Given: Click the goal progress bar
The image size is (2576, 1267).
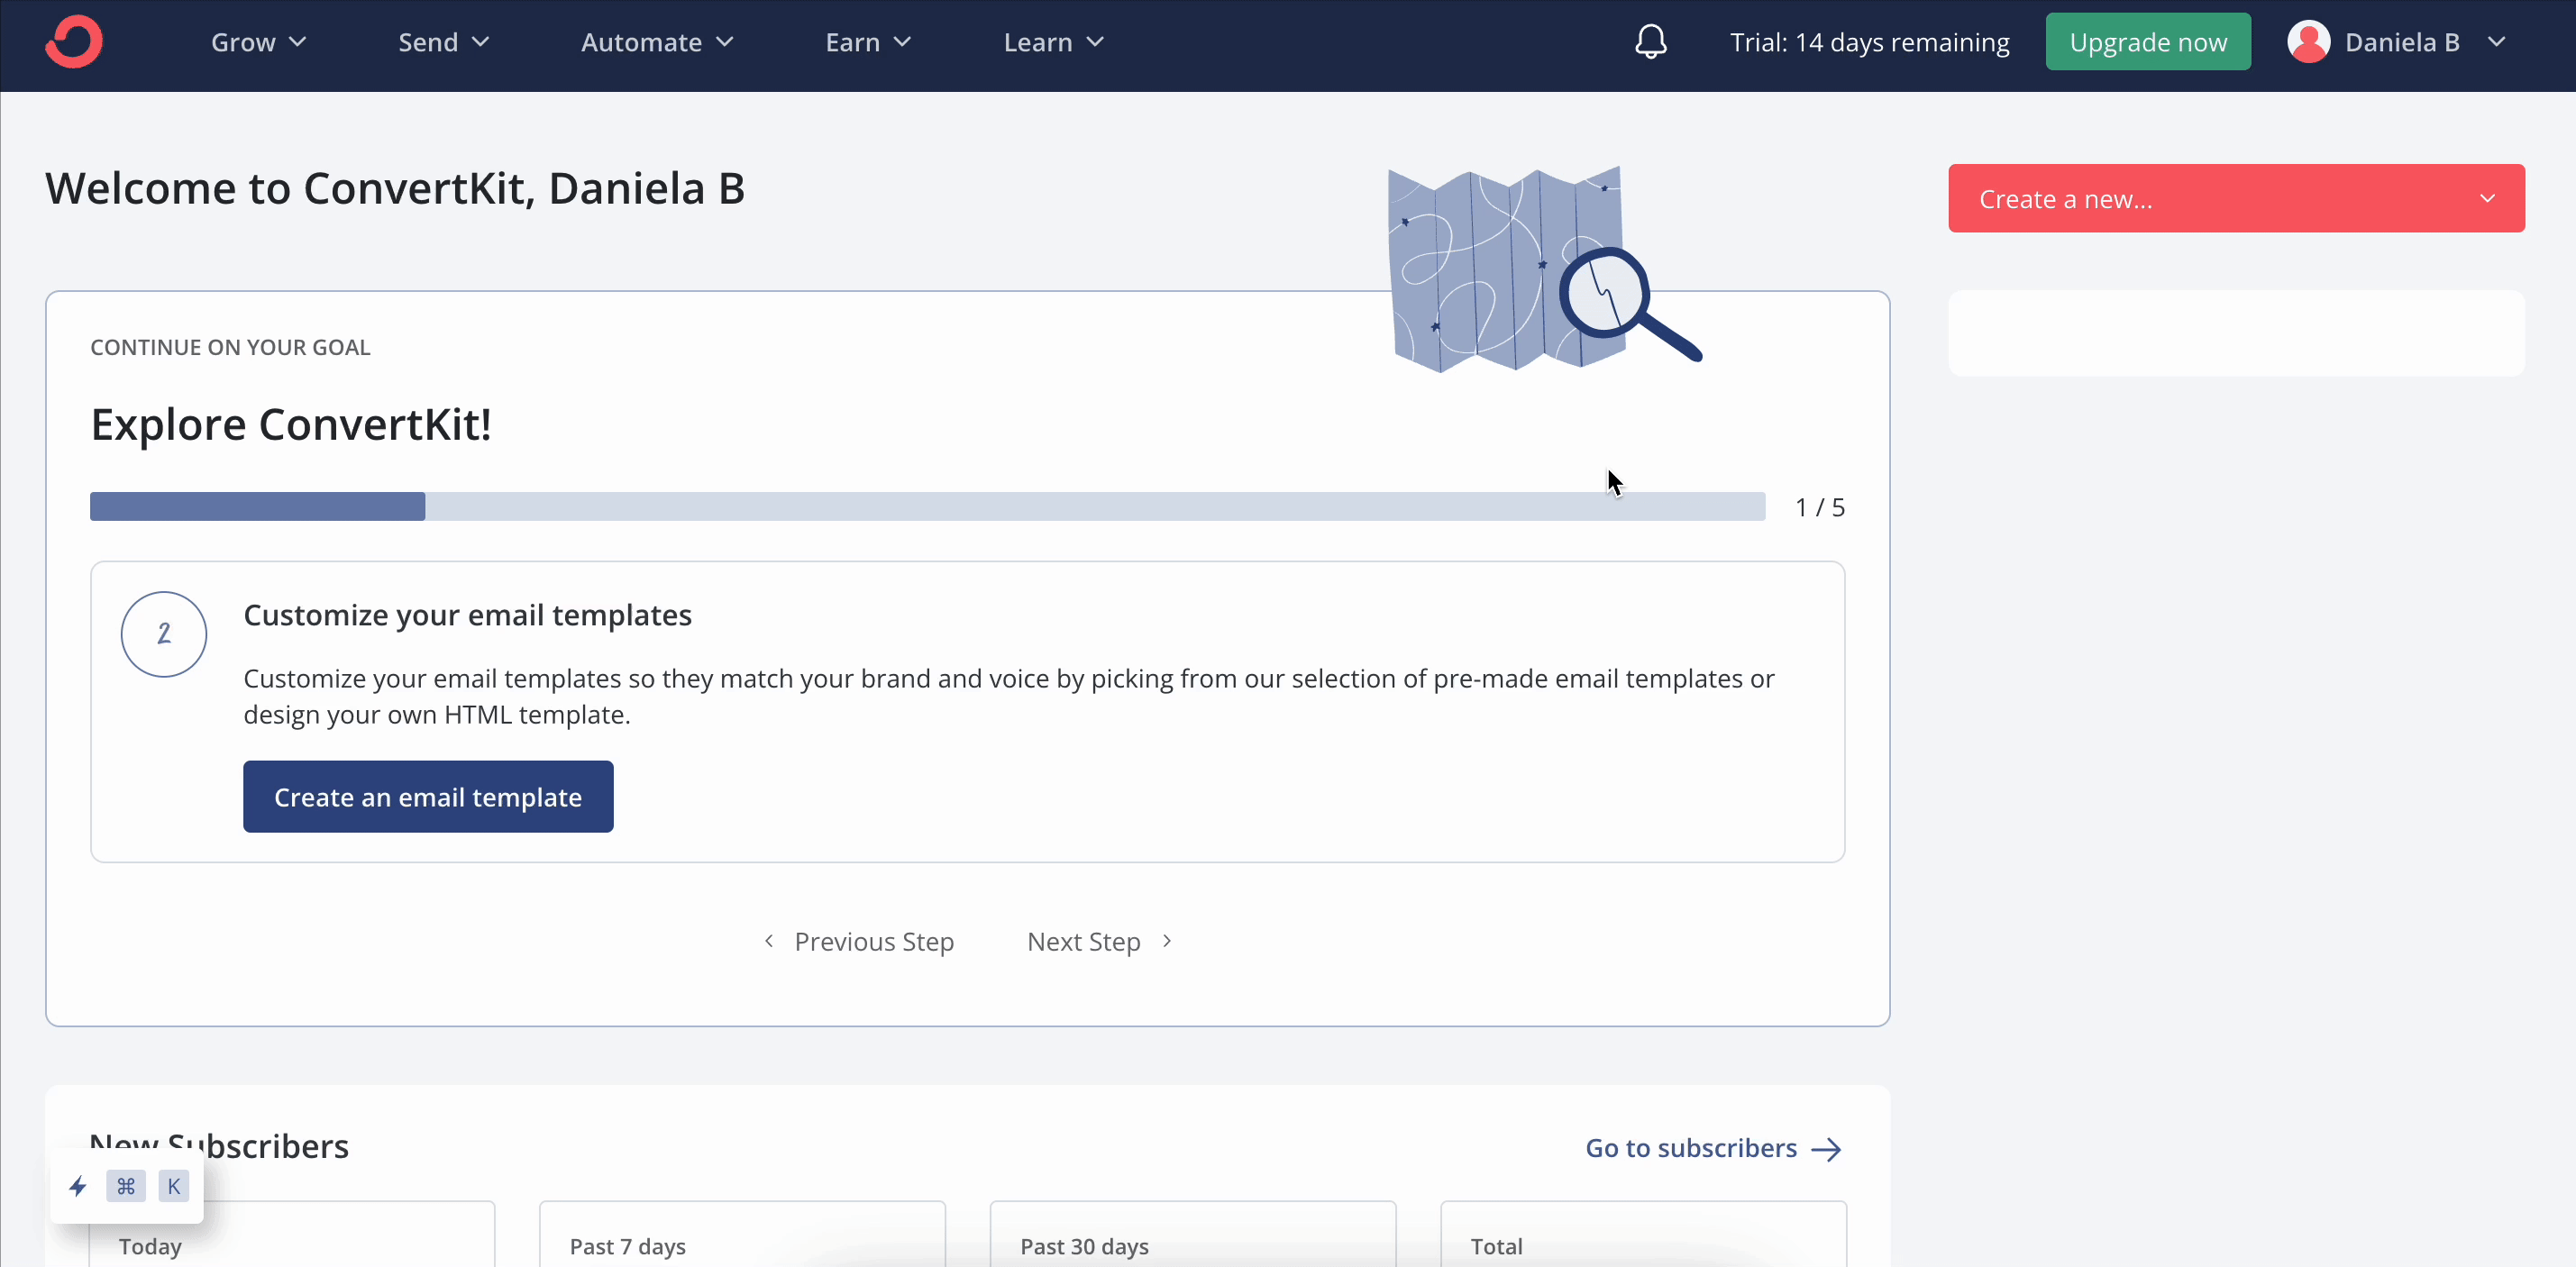Looking at the screenshot, I should pos(927,506).
